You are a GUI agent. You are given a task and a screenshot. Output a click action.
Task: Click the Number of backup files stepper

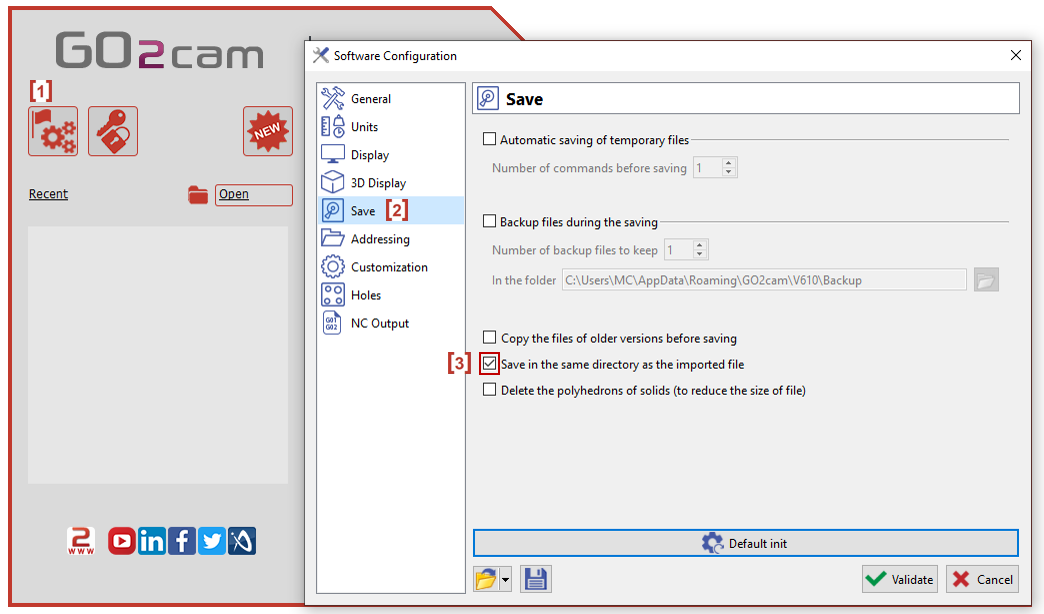[700, 250]
